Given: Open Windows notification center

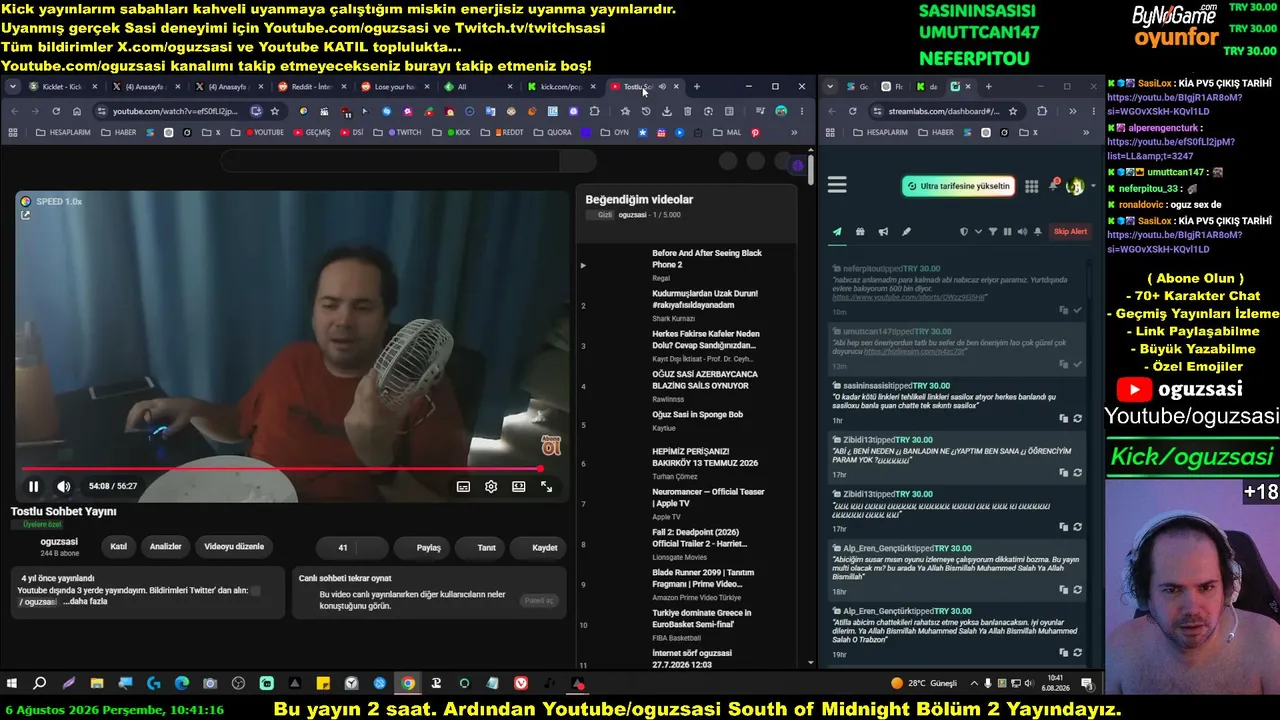Looking at the screenshot, I should tap(1087, 684).
